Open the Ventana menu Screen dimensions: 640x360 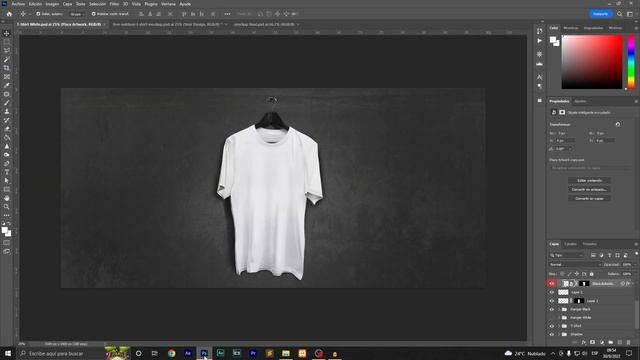tap(168, 4)
